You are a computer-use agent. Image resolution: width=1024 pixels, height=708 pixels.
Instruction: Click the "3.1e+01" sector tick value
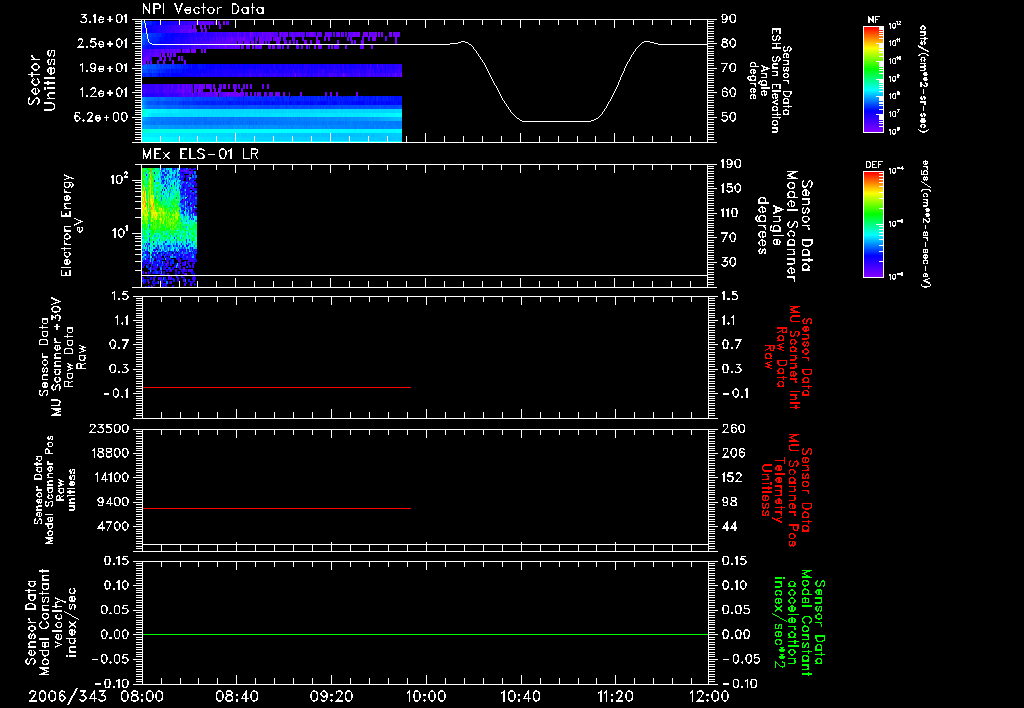point(104,19)
